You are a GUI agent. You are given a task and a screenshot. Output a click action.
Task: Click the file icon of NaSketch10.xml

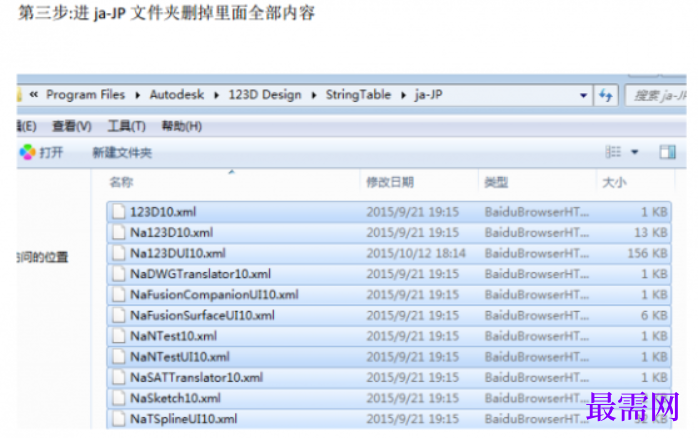[x=119, y=398]
